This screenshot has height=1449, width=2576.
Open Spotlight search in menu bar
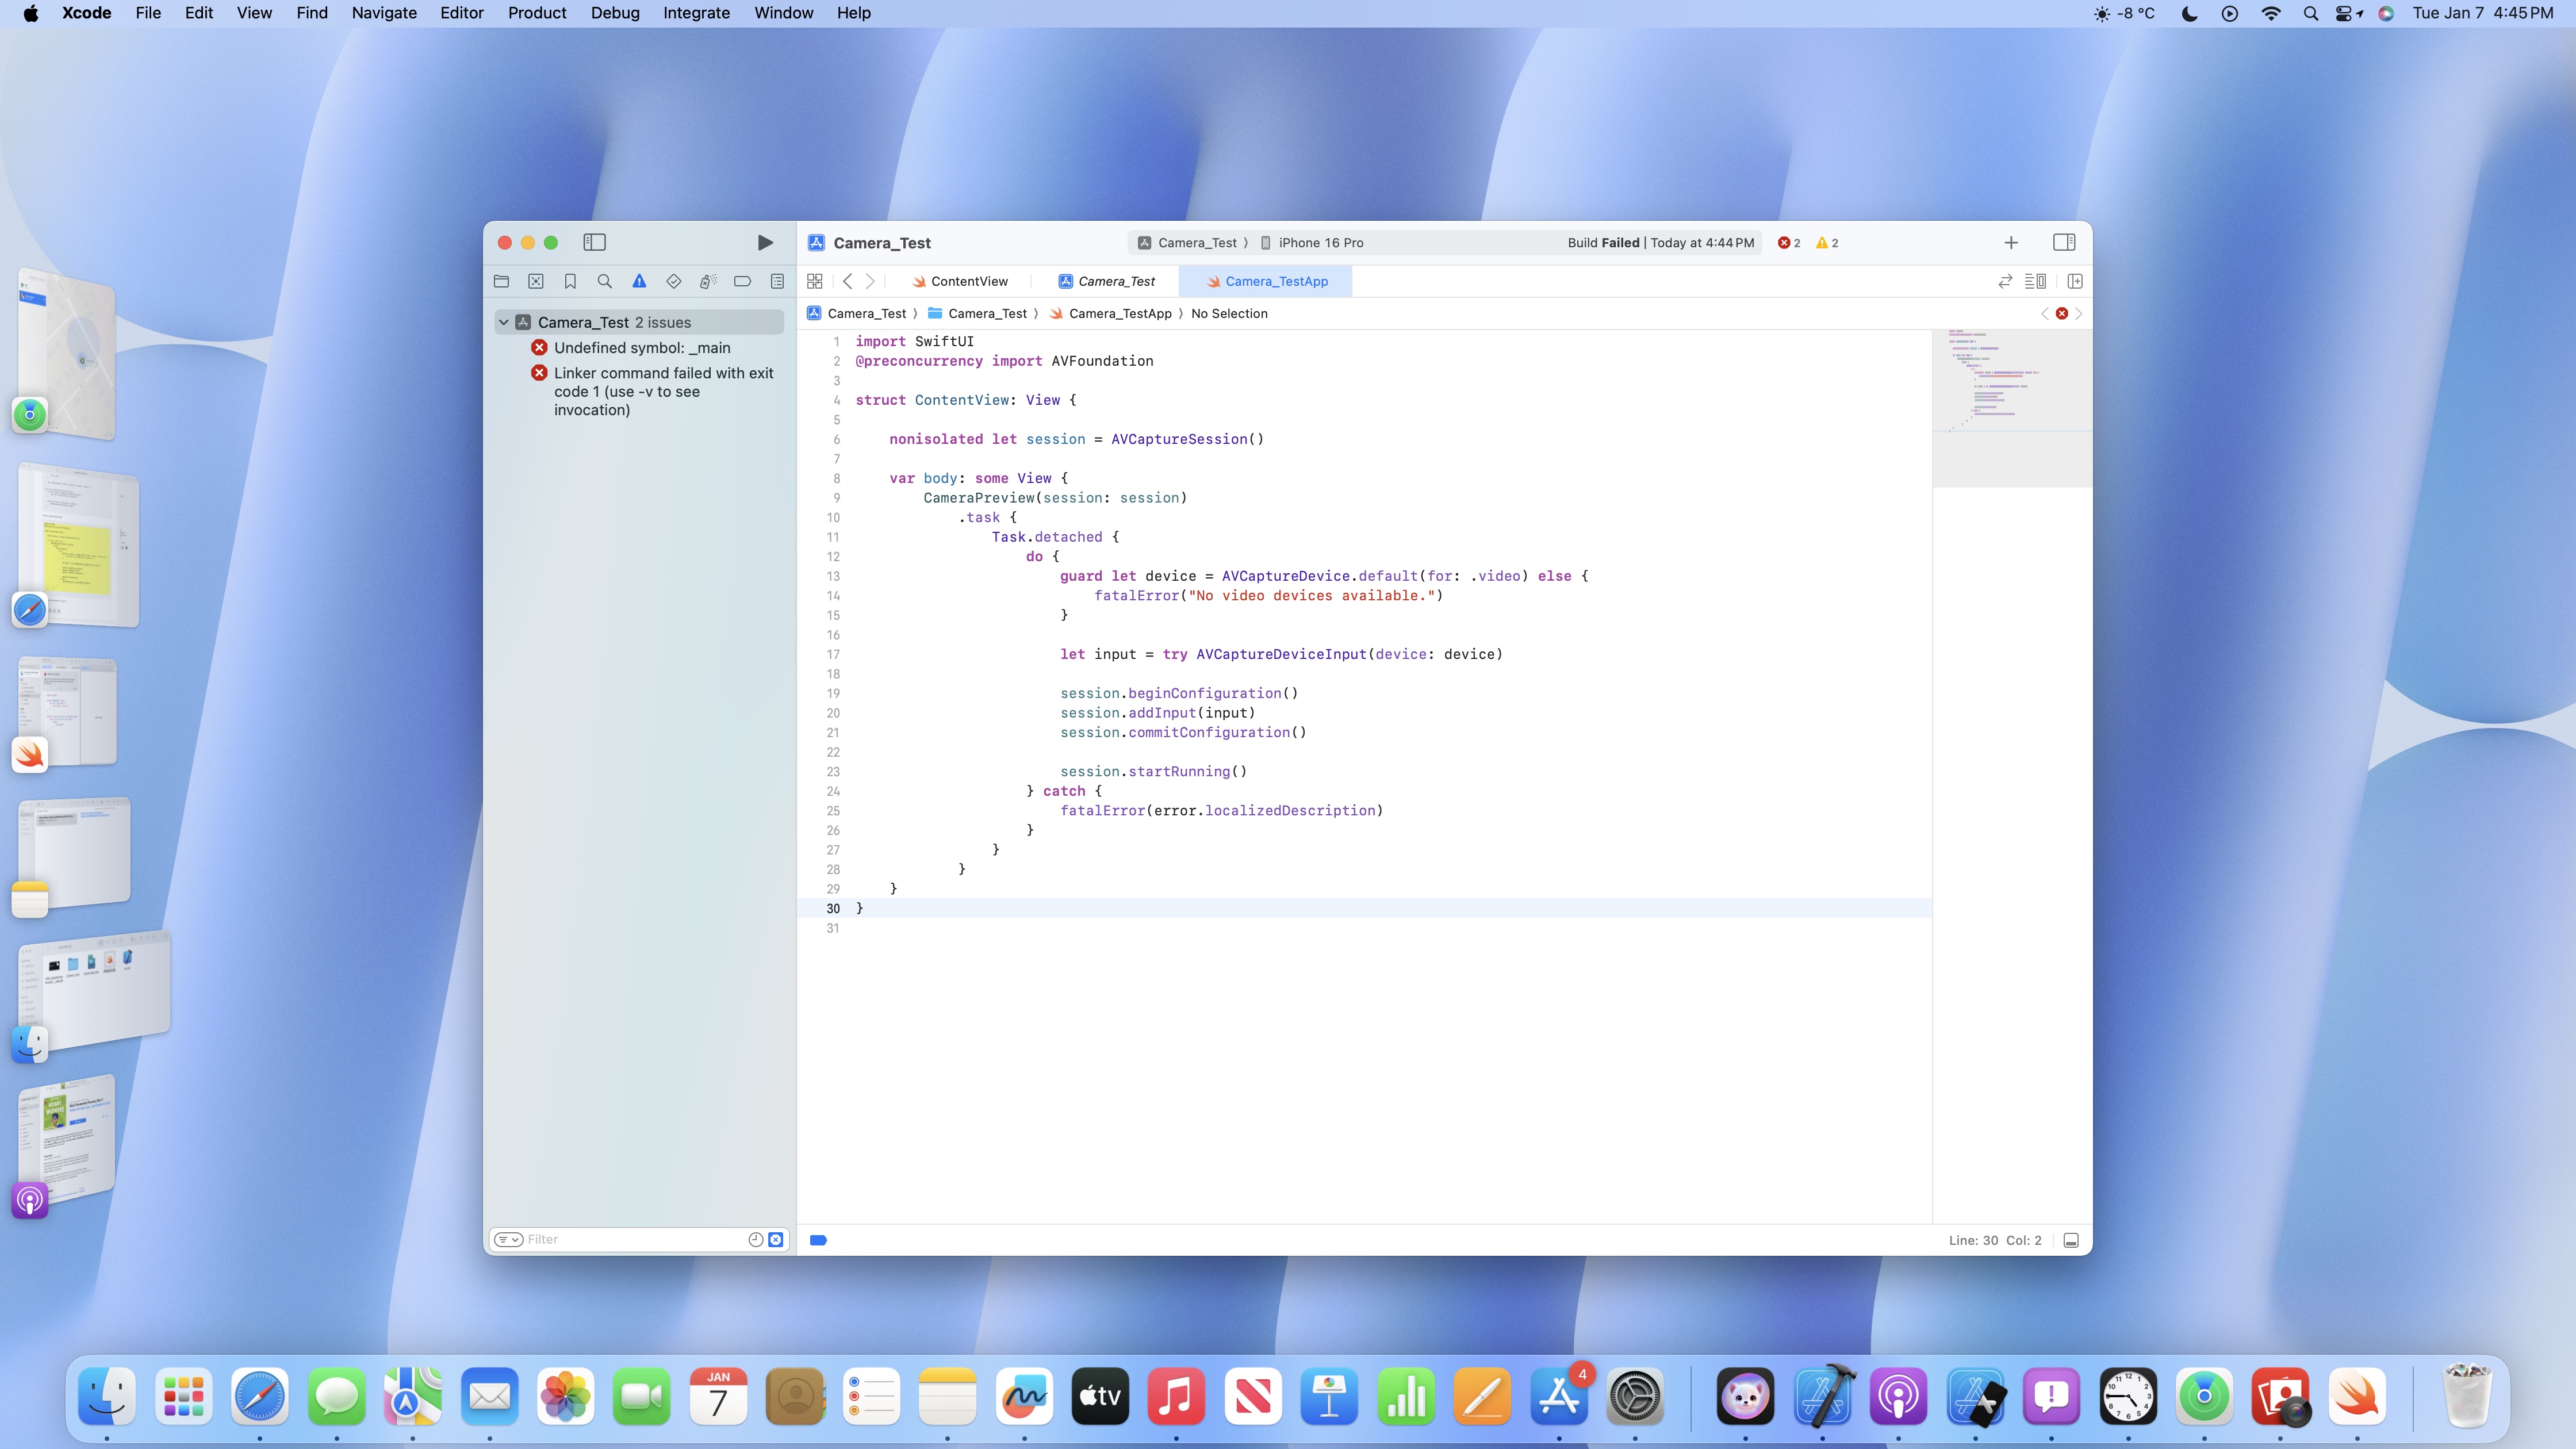(x=2310, y=13)
